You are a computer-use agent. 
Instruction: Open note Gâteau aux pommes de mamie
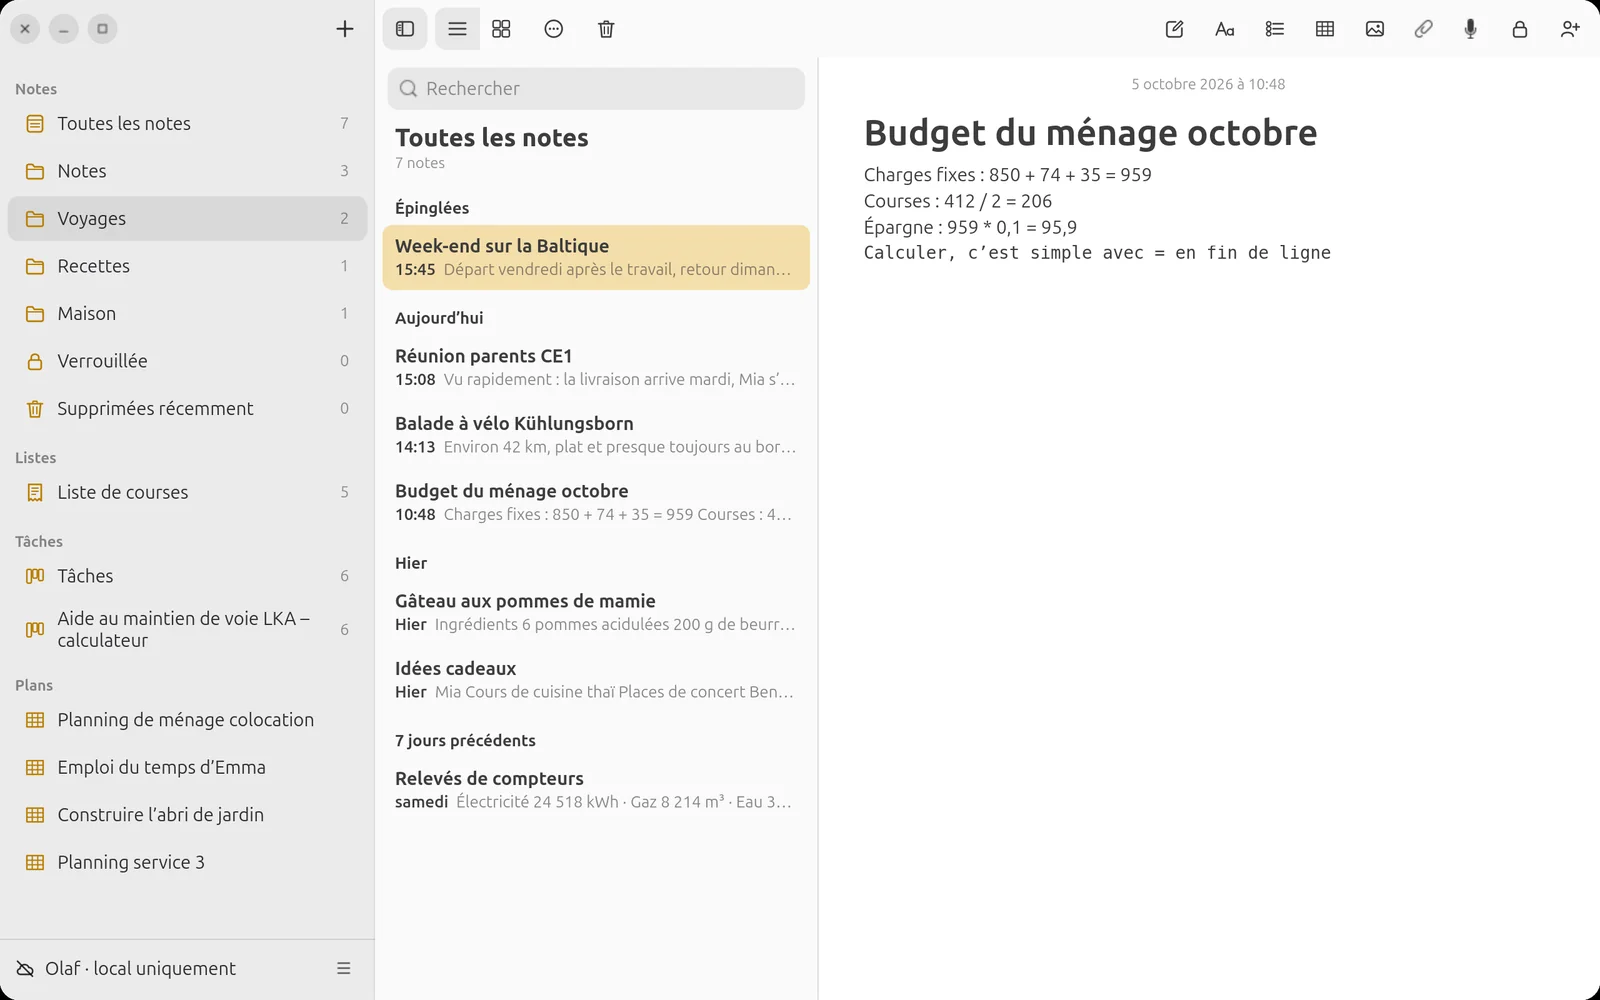tap(596, 612)
